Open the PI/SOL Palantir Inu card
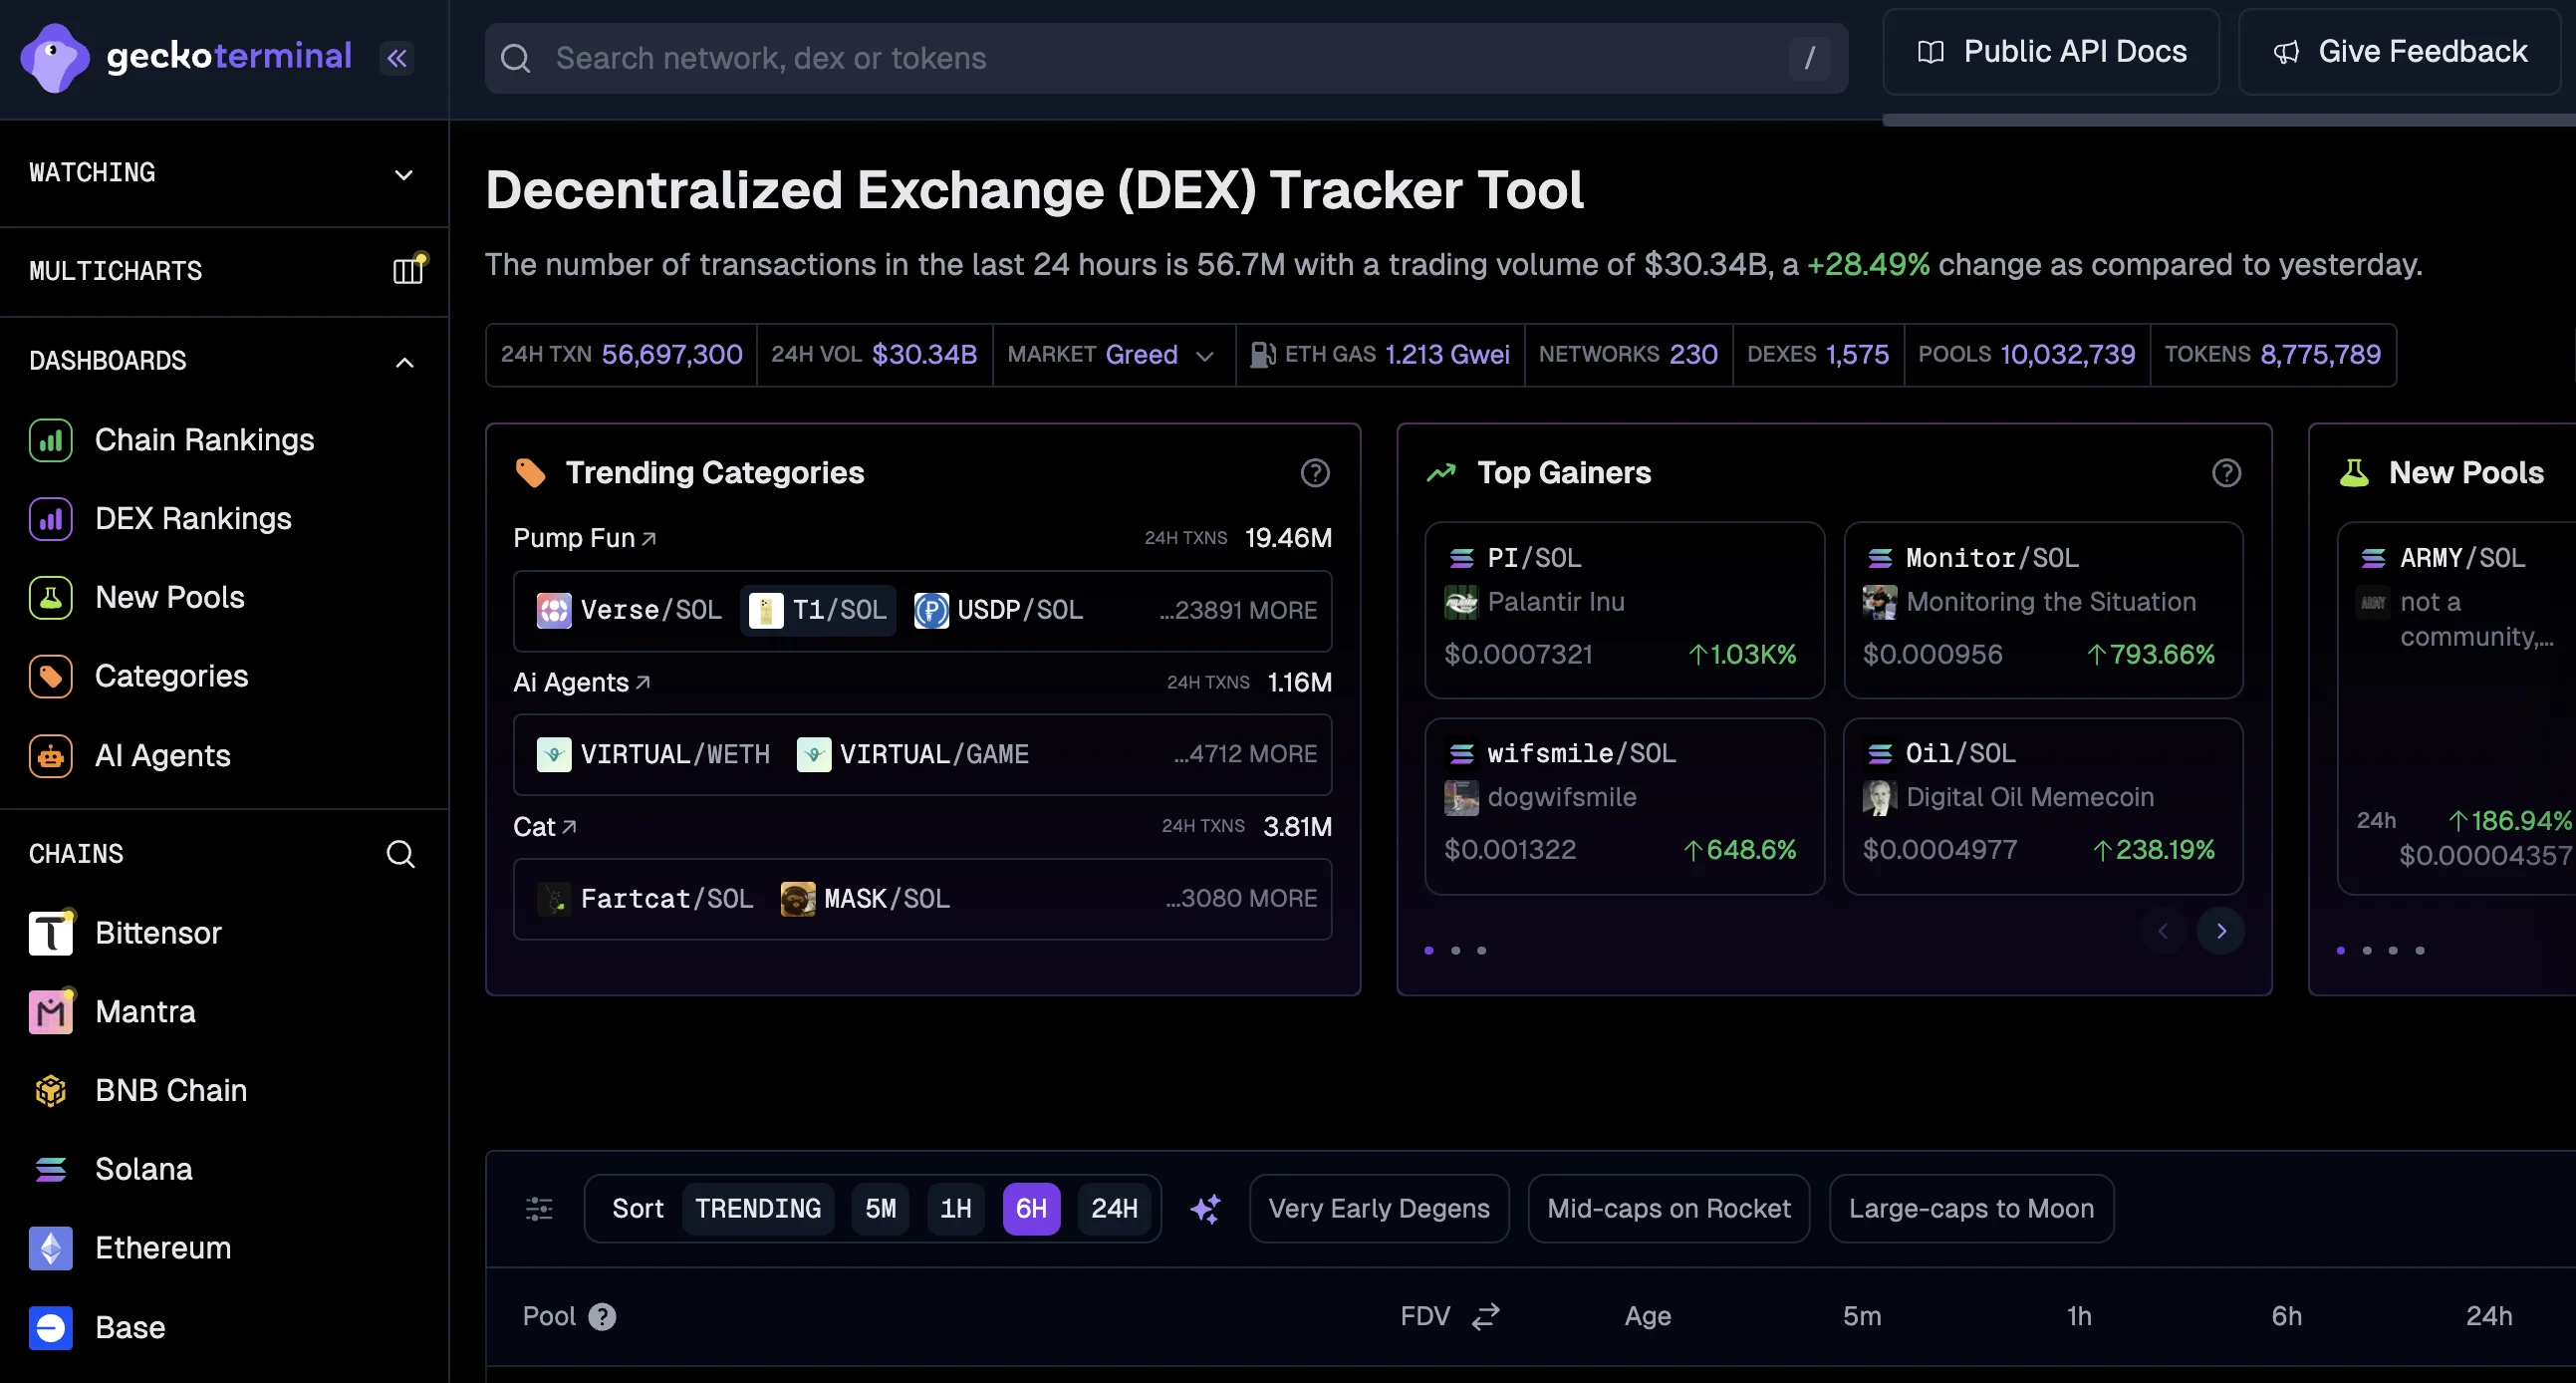The height and width of the screenshot is (1383, 2576). pos(1624,610)
